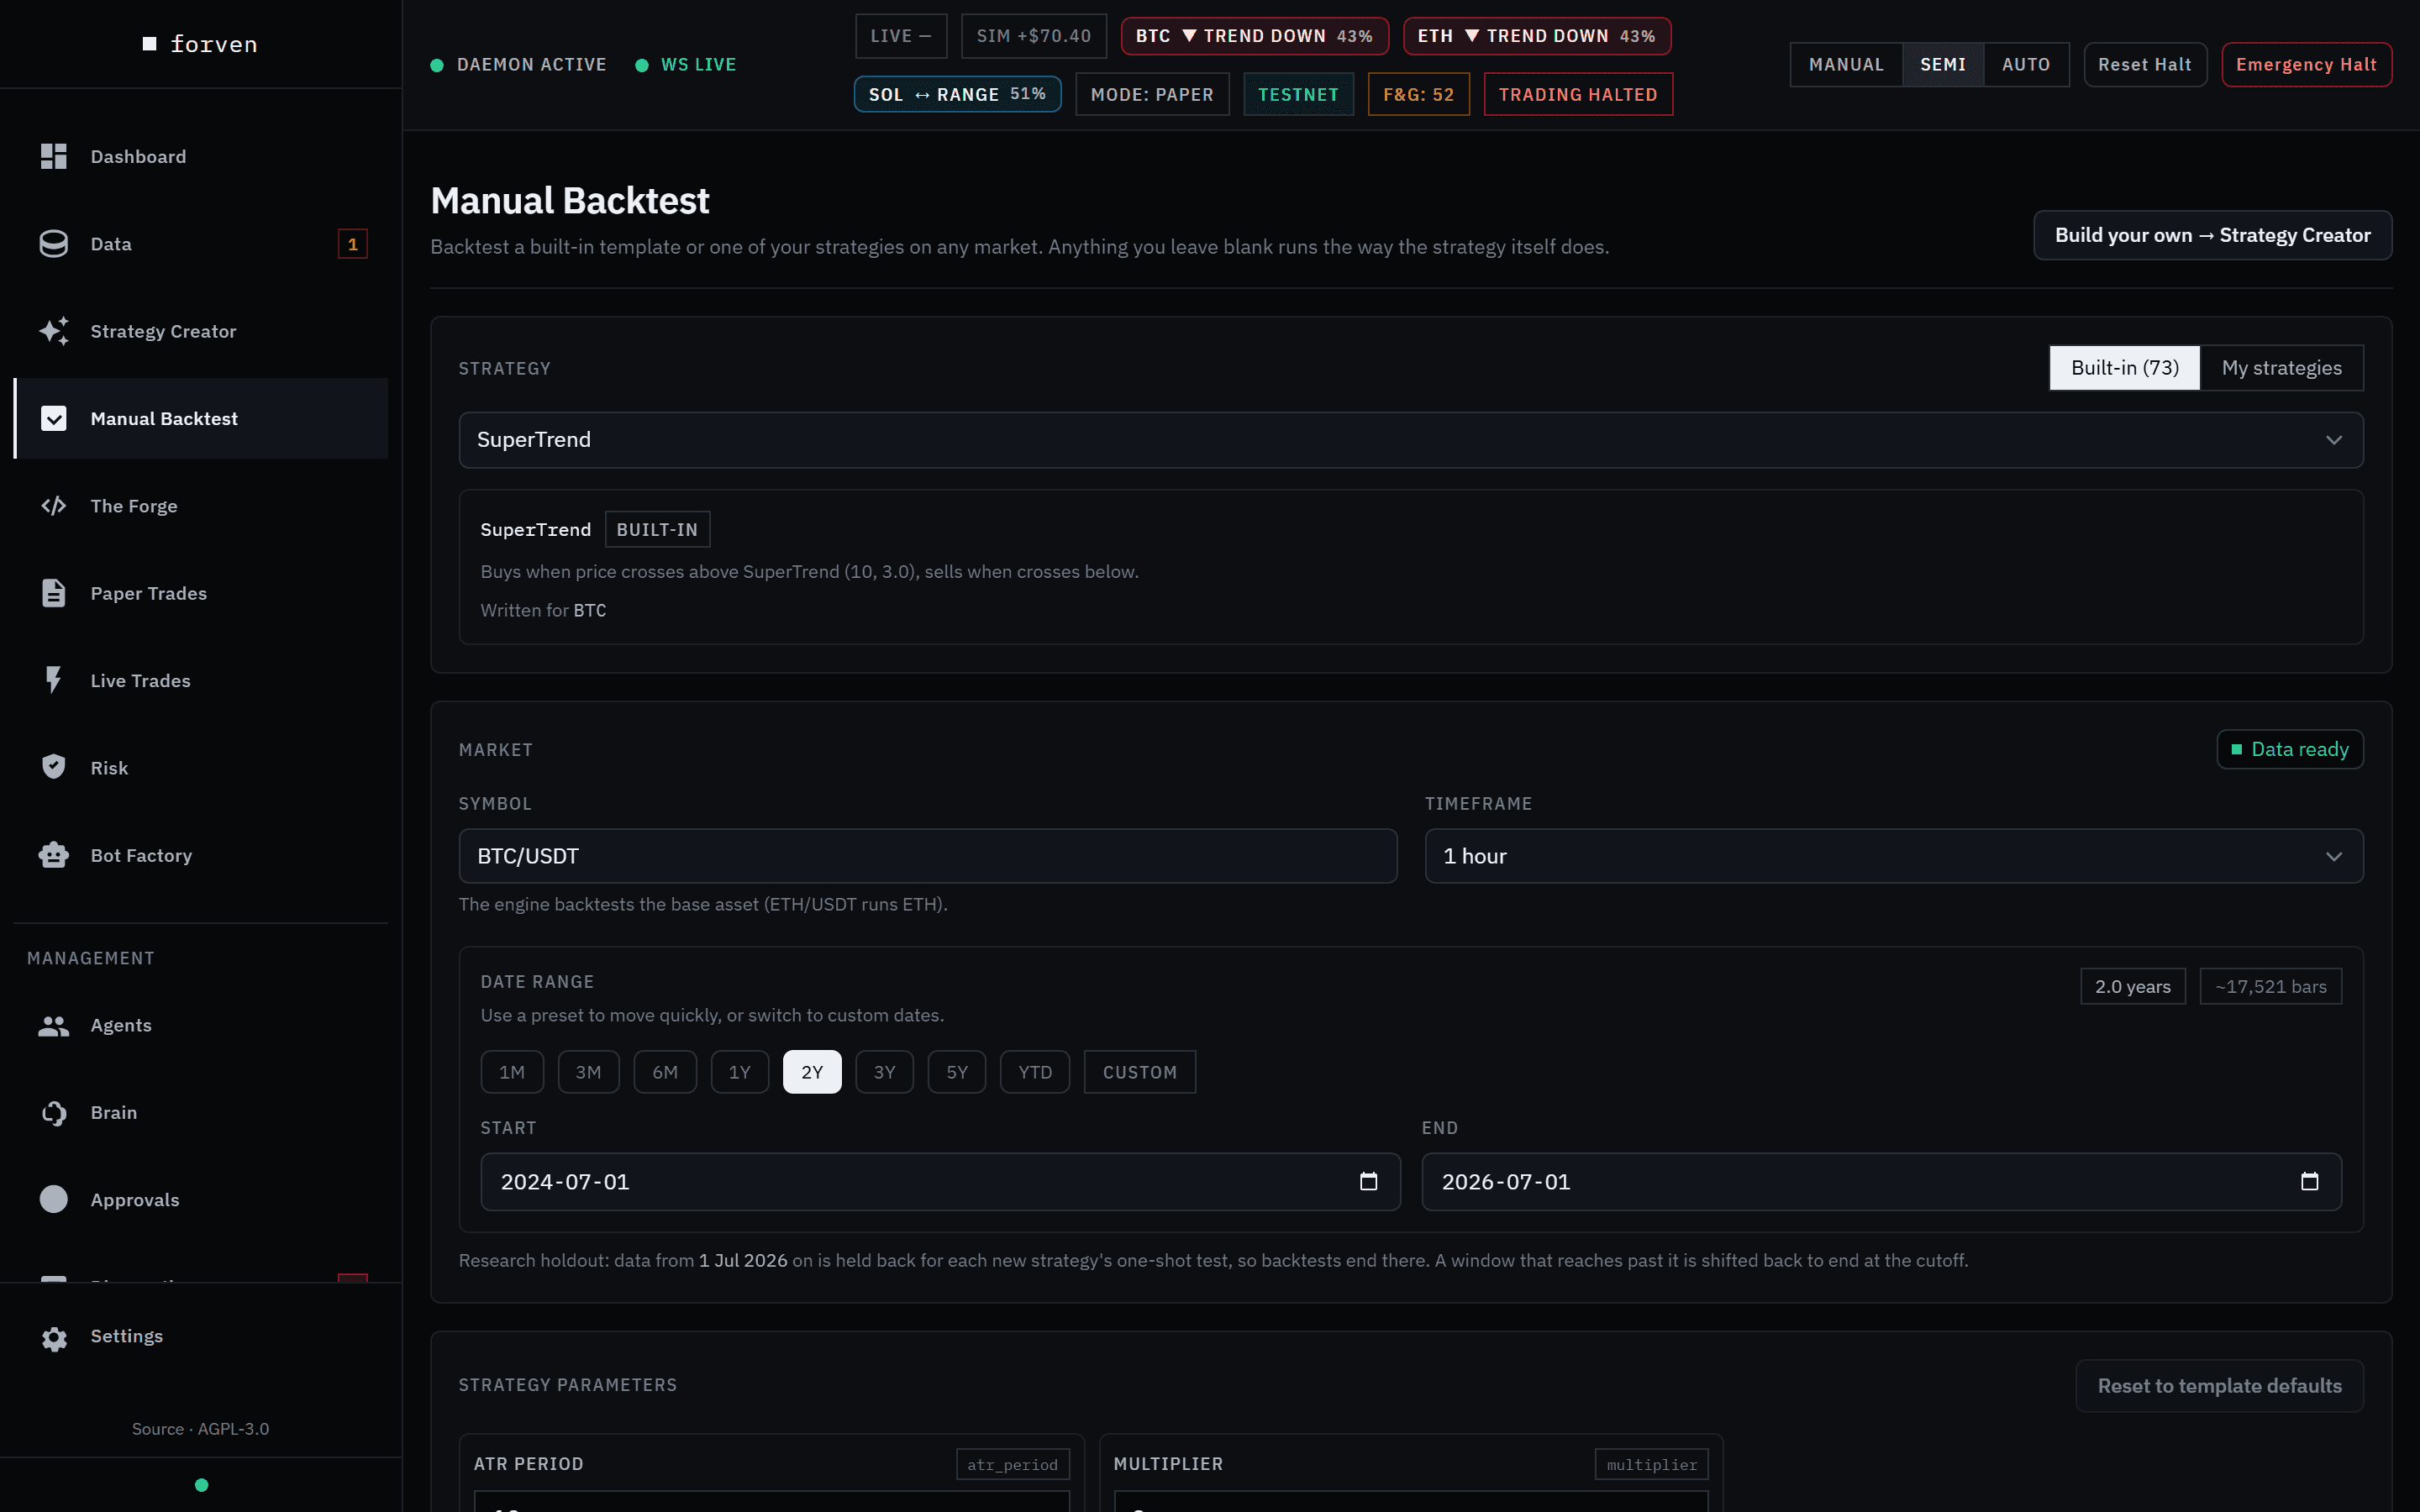Click The Forge code icon
The height and width of the screenshot is (1512, 2420).
(53, 506)
